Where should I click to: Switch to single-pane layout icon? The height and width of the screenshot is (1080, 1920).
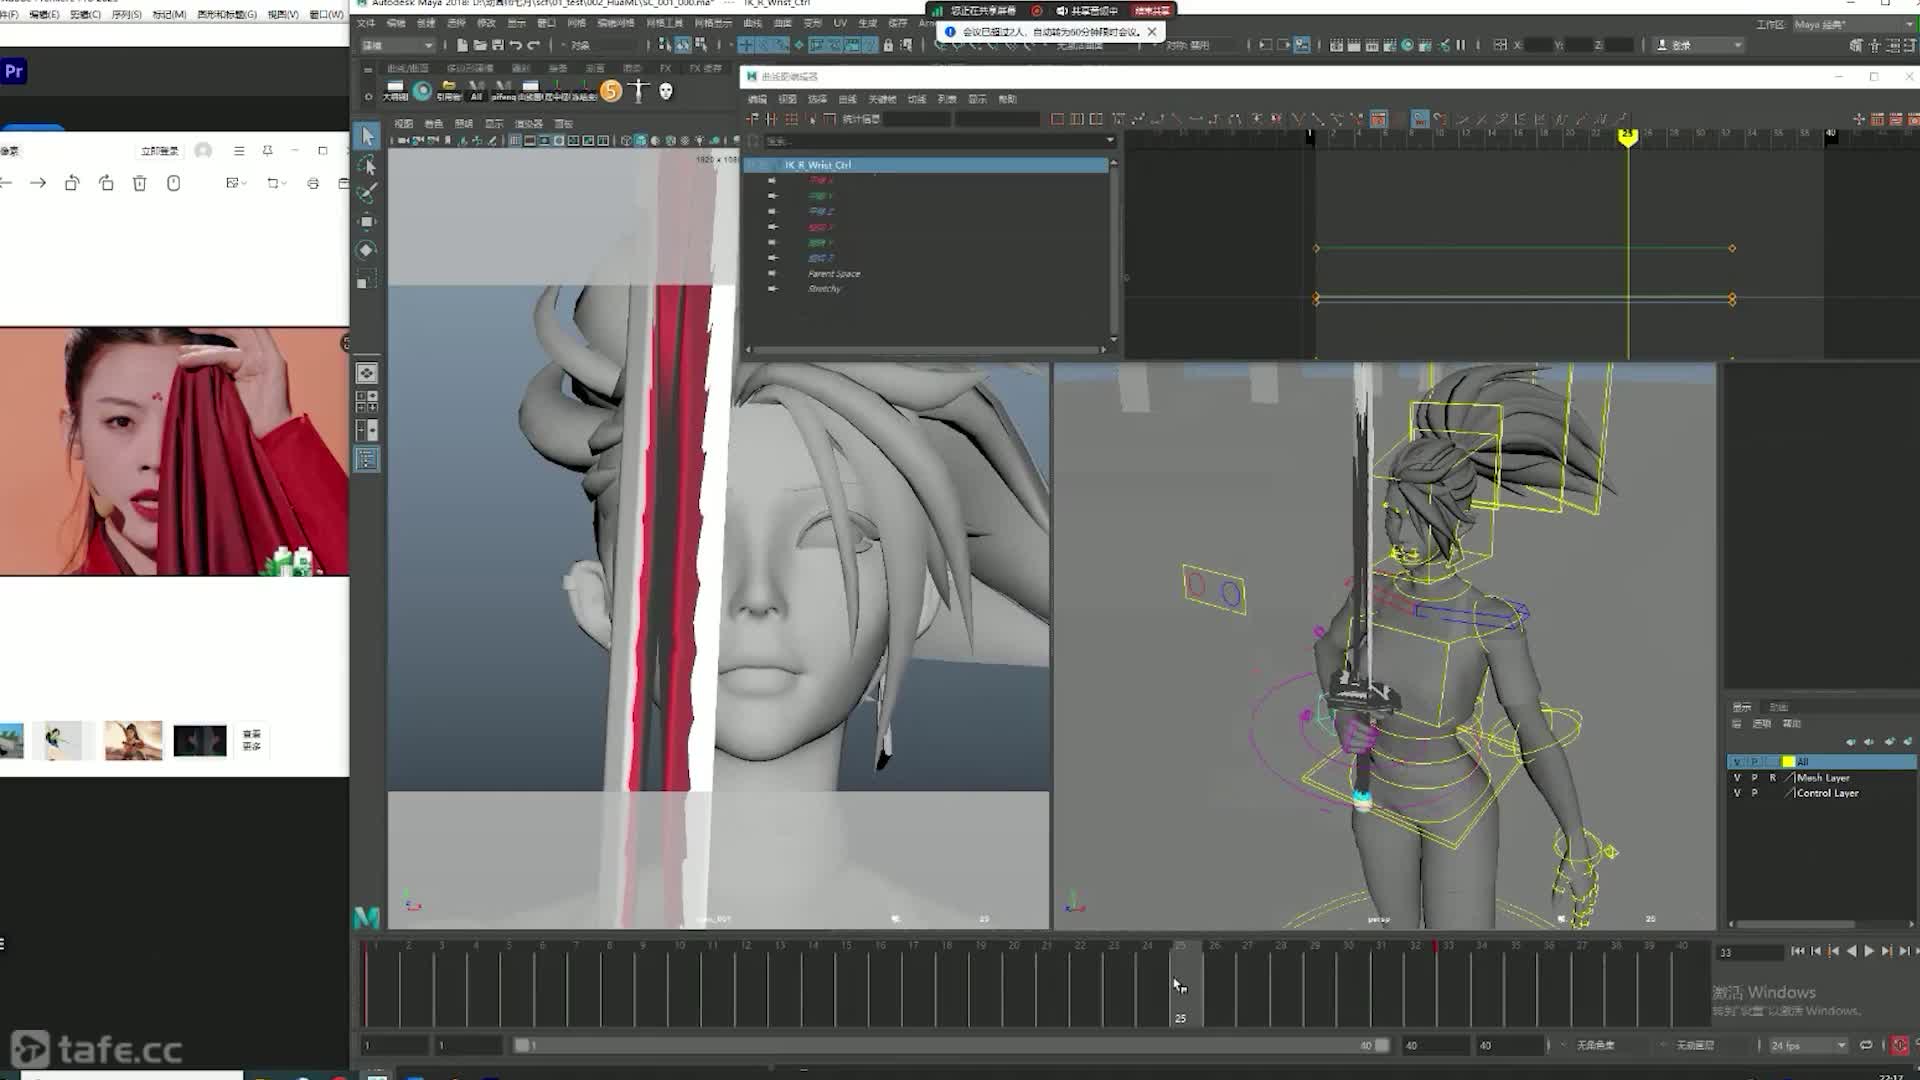point(367,373)
